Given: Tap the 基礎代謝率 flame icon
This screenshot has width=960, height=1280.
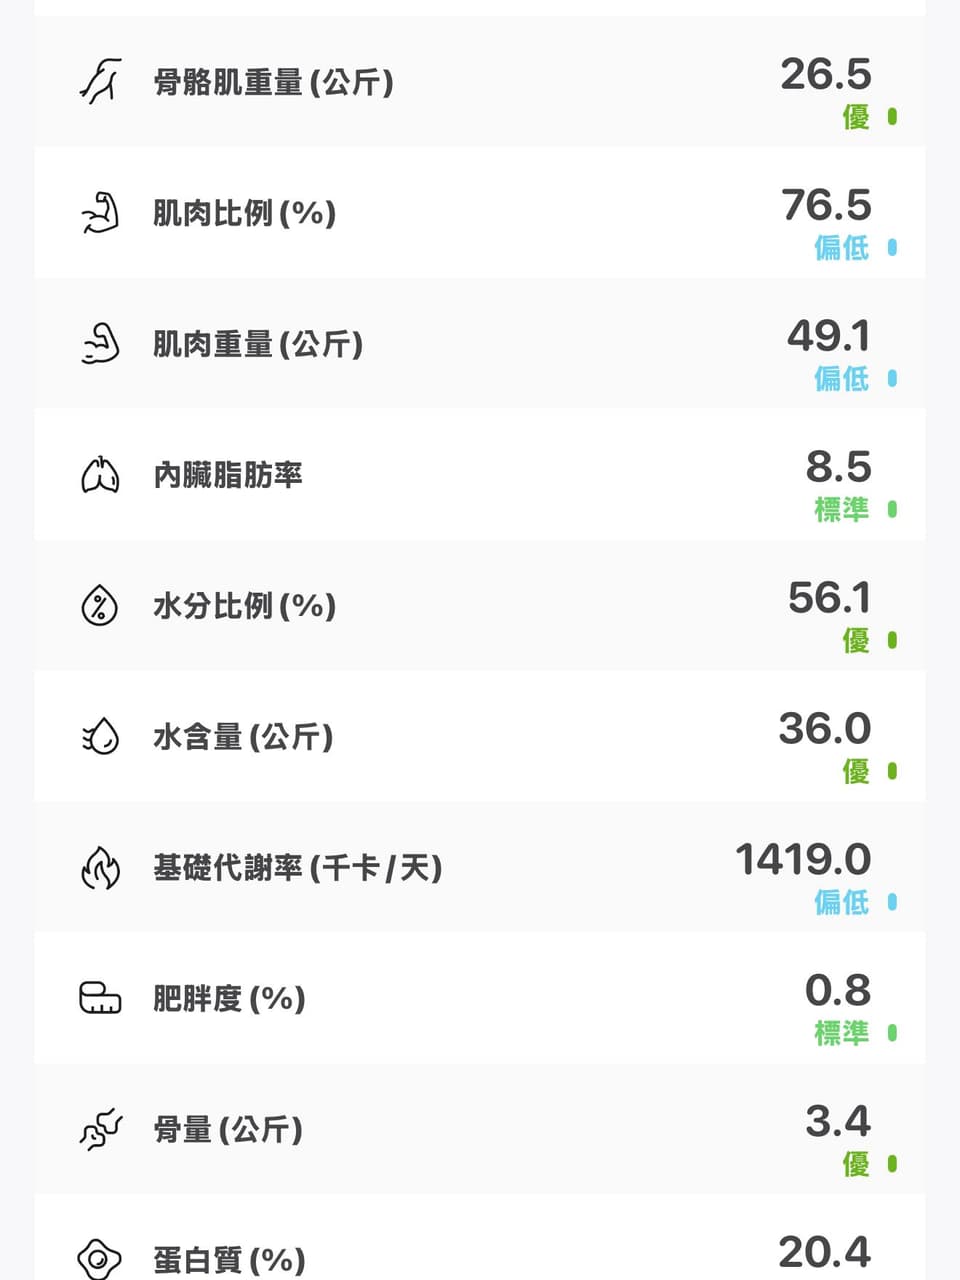Looking at the screenshot, I should 100,867.
